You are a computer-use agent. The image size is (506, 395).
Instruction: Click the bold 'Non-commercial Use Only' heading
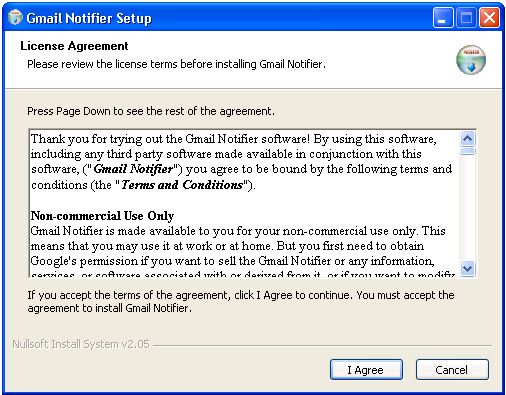102,216
